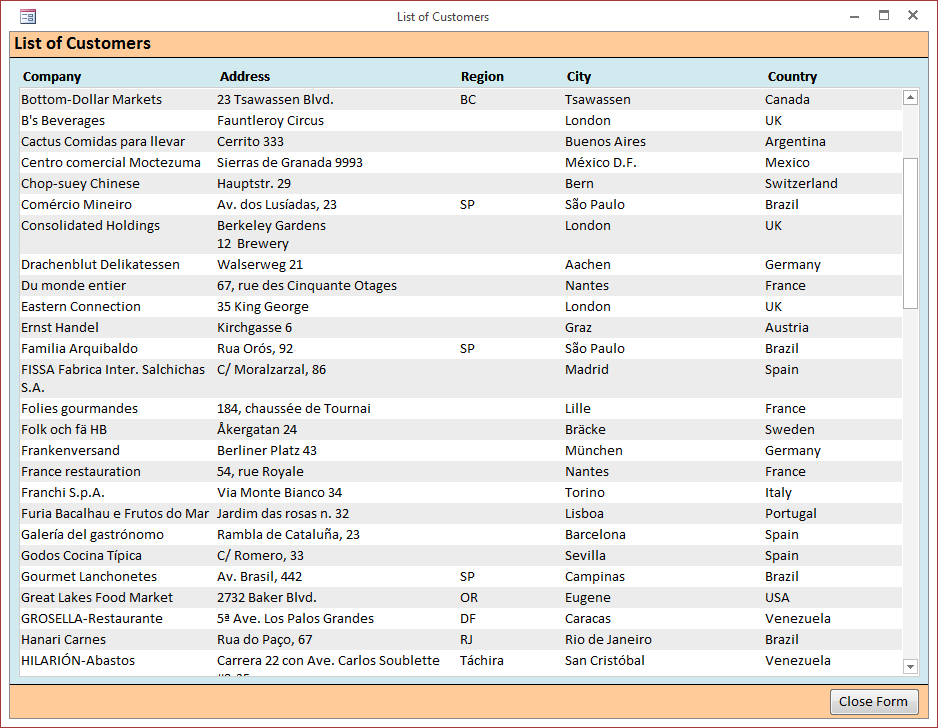Image resolution: width=938 pixels, height=728 pixels.
Task: Select the country field showing Portugal
Action: [x=790, y=514]
